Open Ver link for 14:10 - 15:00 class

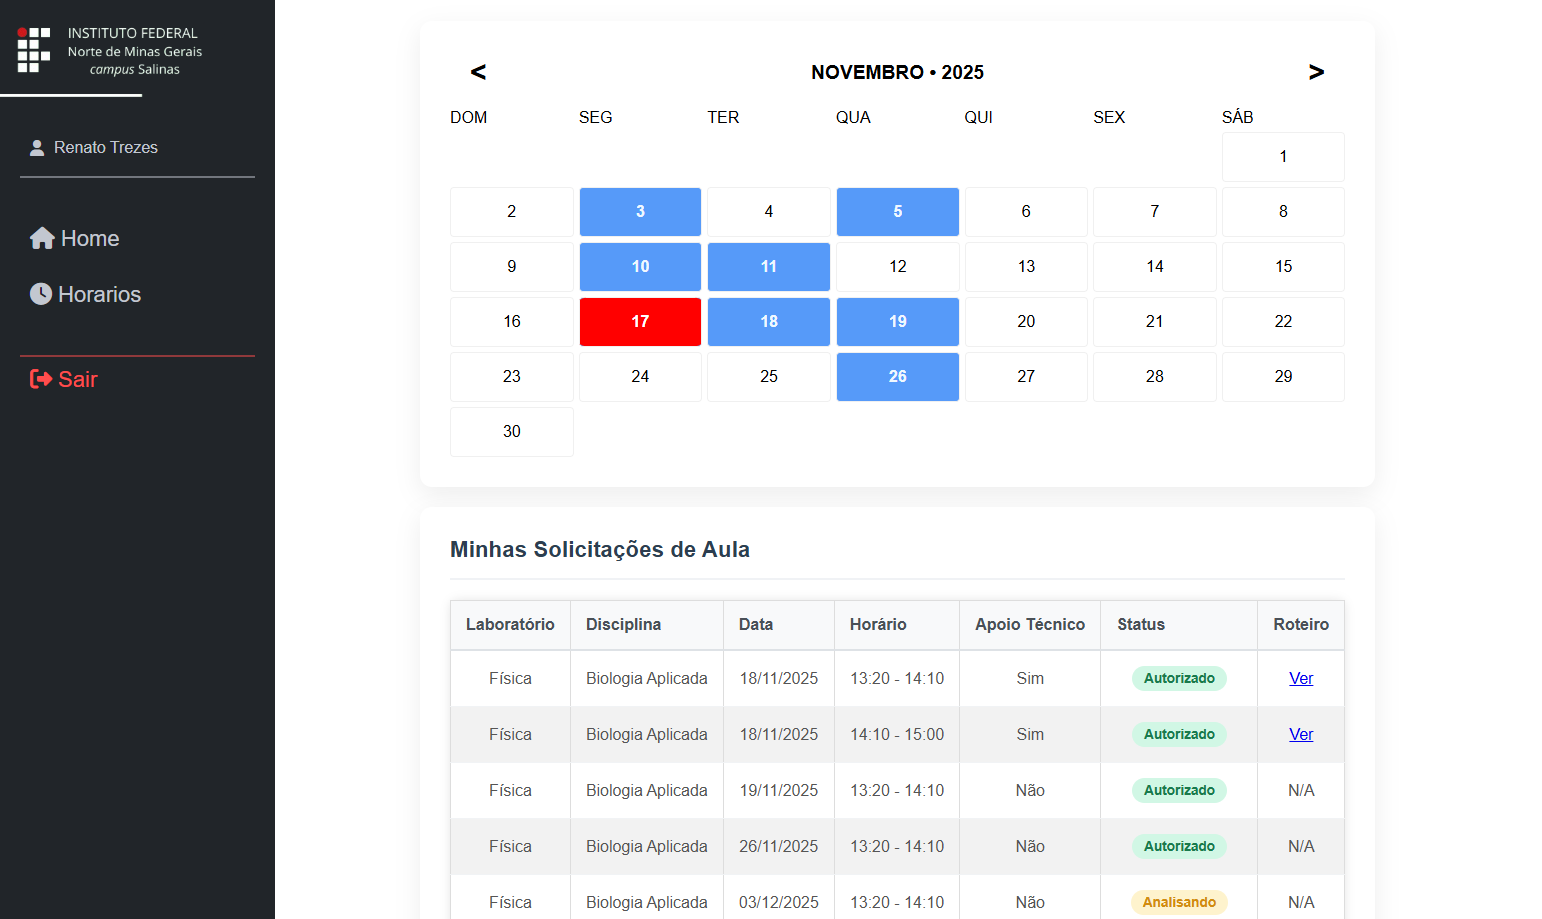pos(1300,734)
